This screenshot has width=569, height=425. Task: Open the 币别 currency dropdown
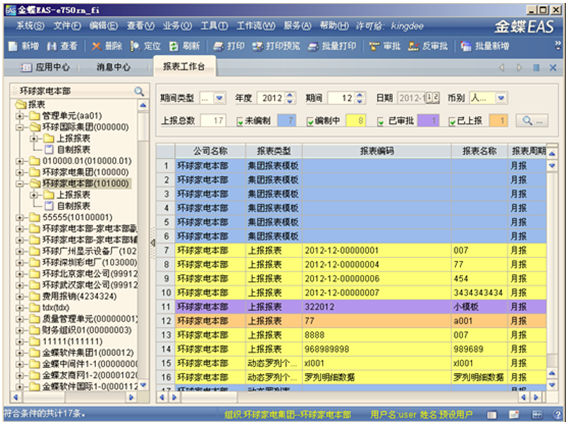click(x=501, y=98)
